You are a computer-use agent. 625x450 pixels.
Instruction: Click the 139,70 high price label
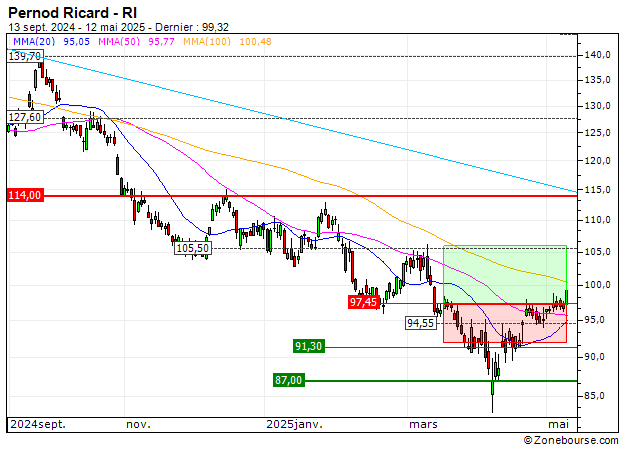click(24, 57)
